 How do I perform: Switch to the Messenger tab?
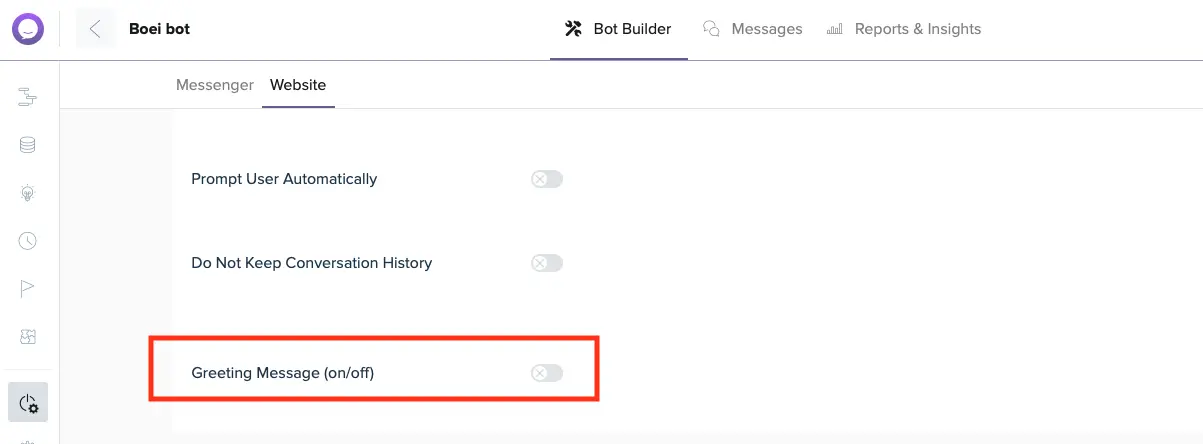215,85
